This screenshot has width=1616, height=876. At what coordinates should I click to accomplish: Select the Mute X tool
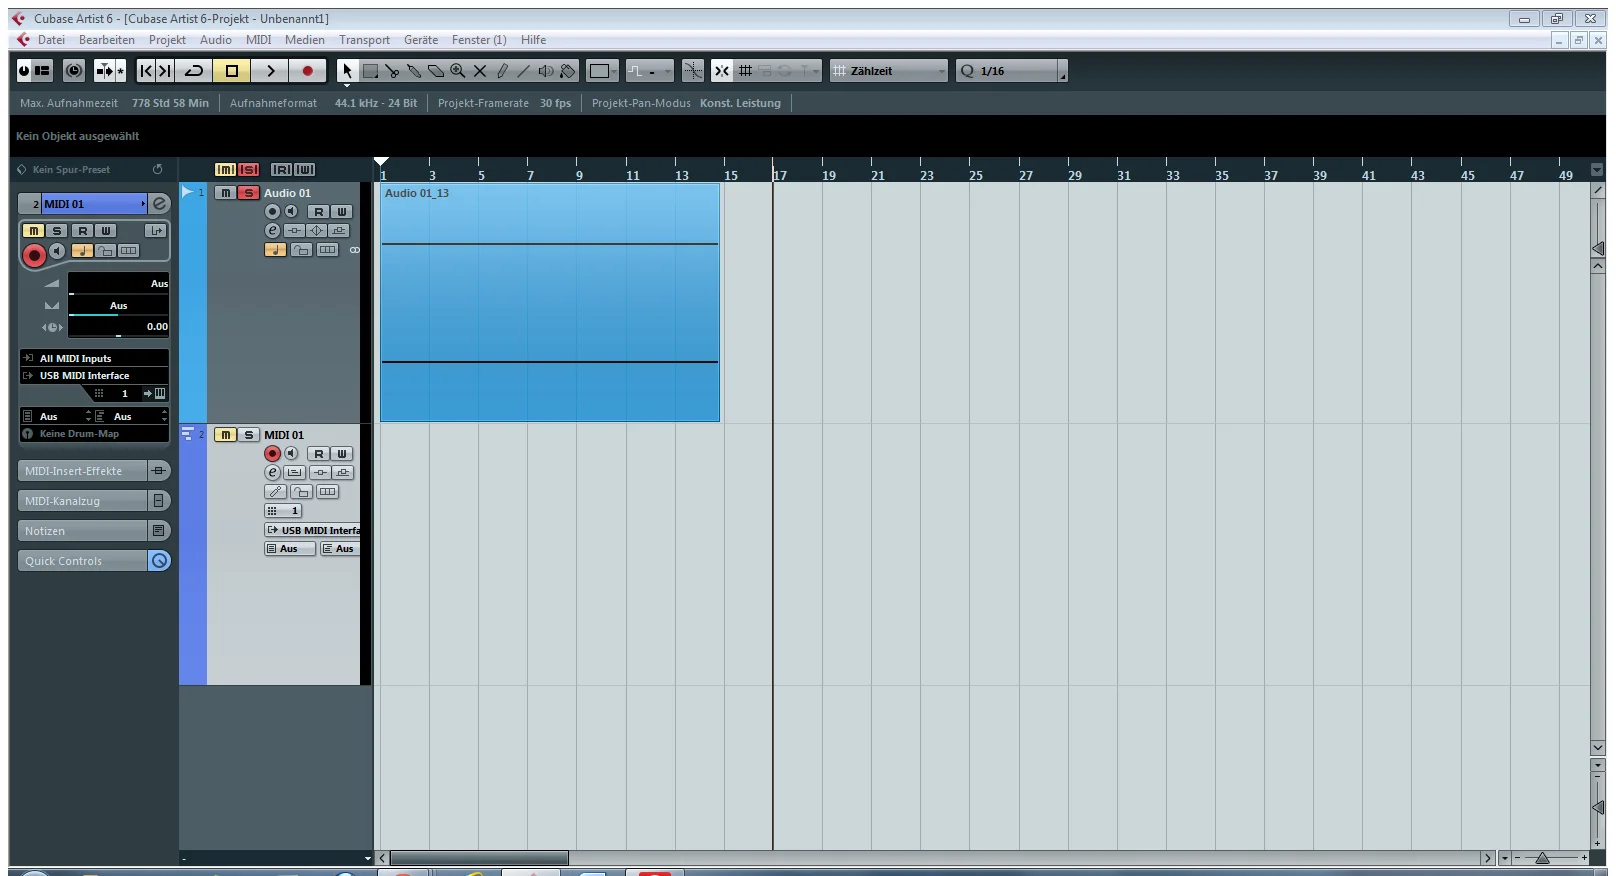(x=480, y=71)
